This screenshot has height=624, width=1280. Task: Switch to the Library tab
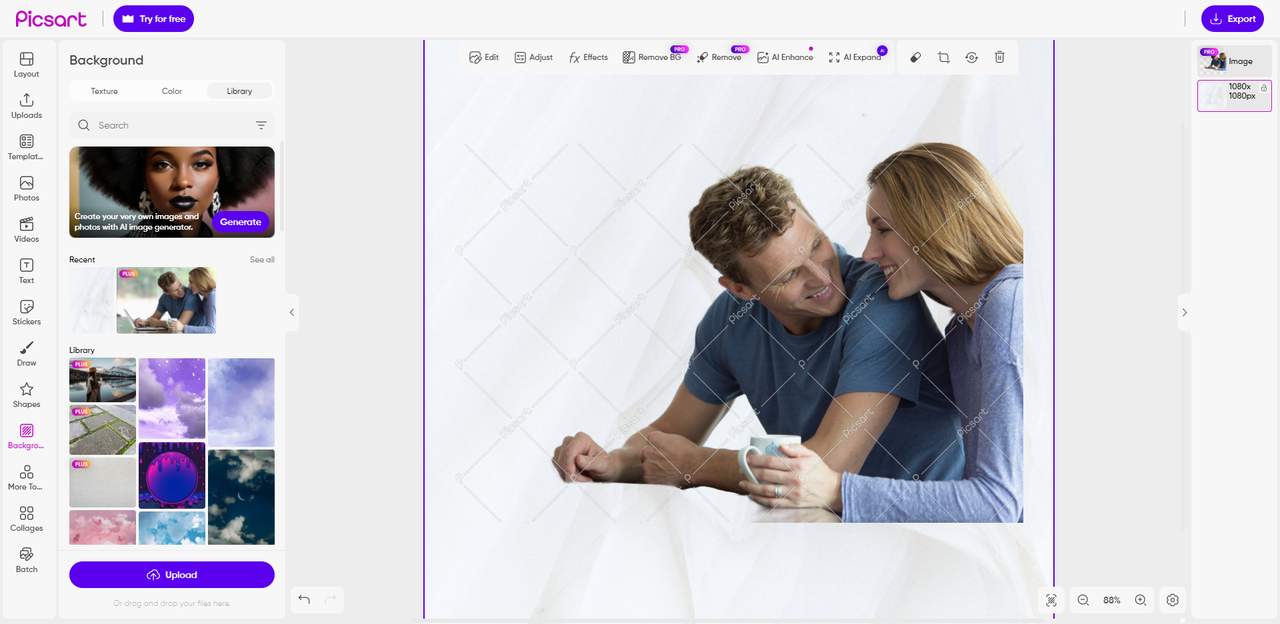[x=239, y=91]
